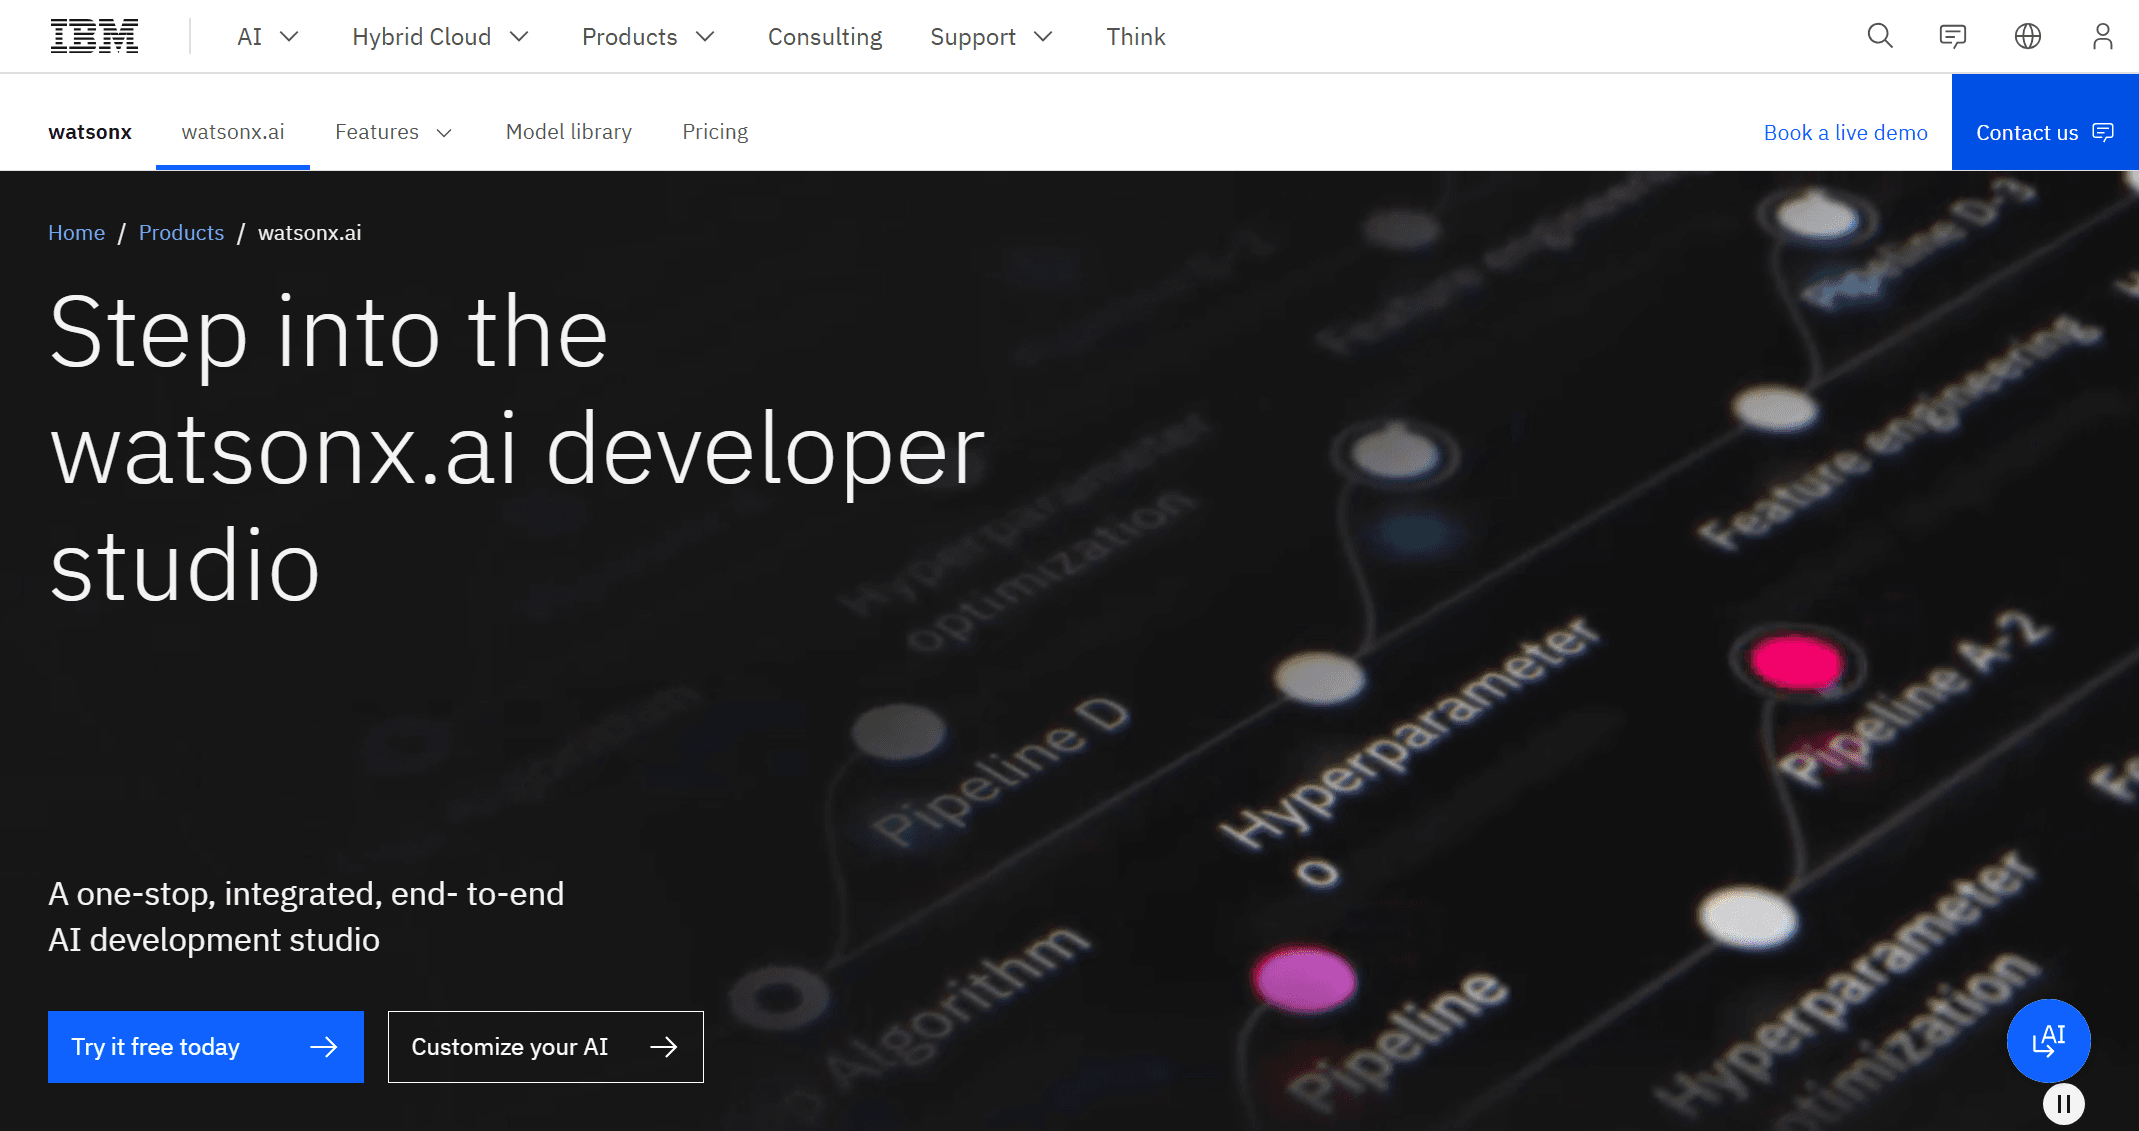Expand the Features submenu
This screenshot has height=1131, width=2139.
(x=393, y=132)
